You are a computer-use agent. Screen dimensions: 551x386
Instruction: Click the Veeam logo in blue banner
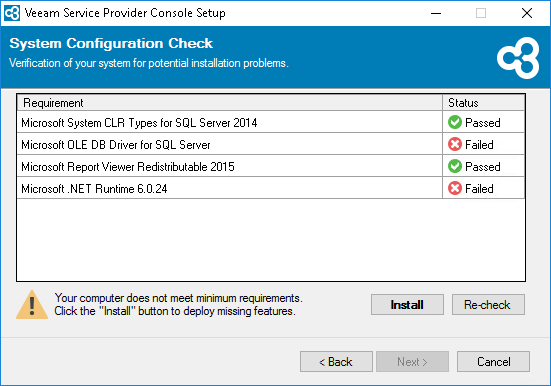point(518,58)
